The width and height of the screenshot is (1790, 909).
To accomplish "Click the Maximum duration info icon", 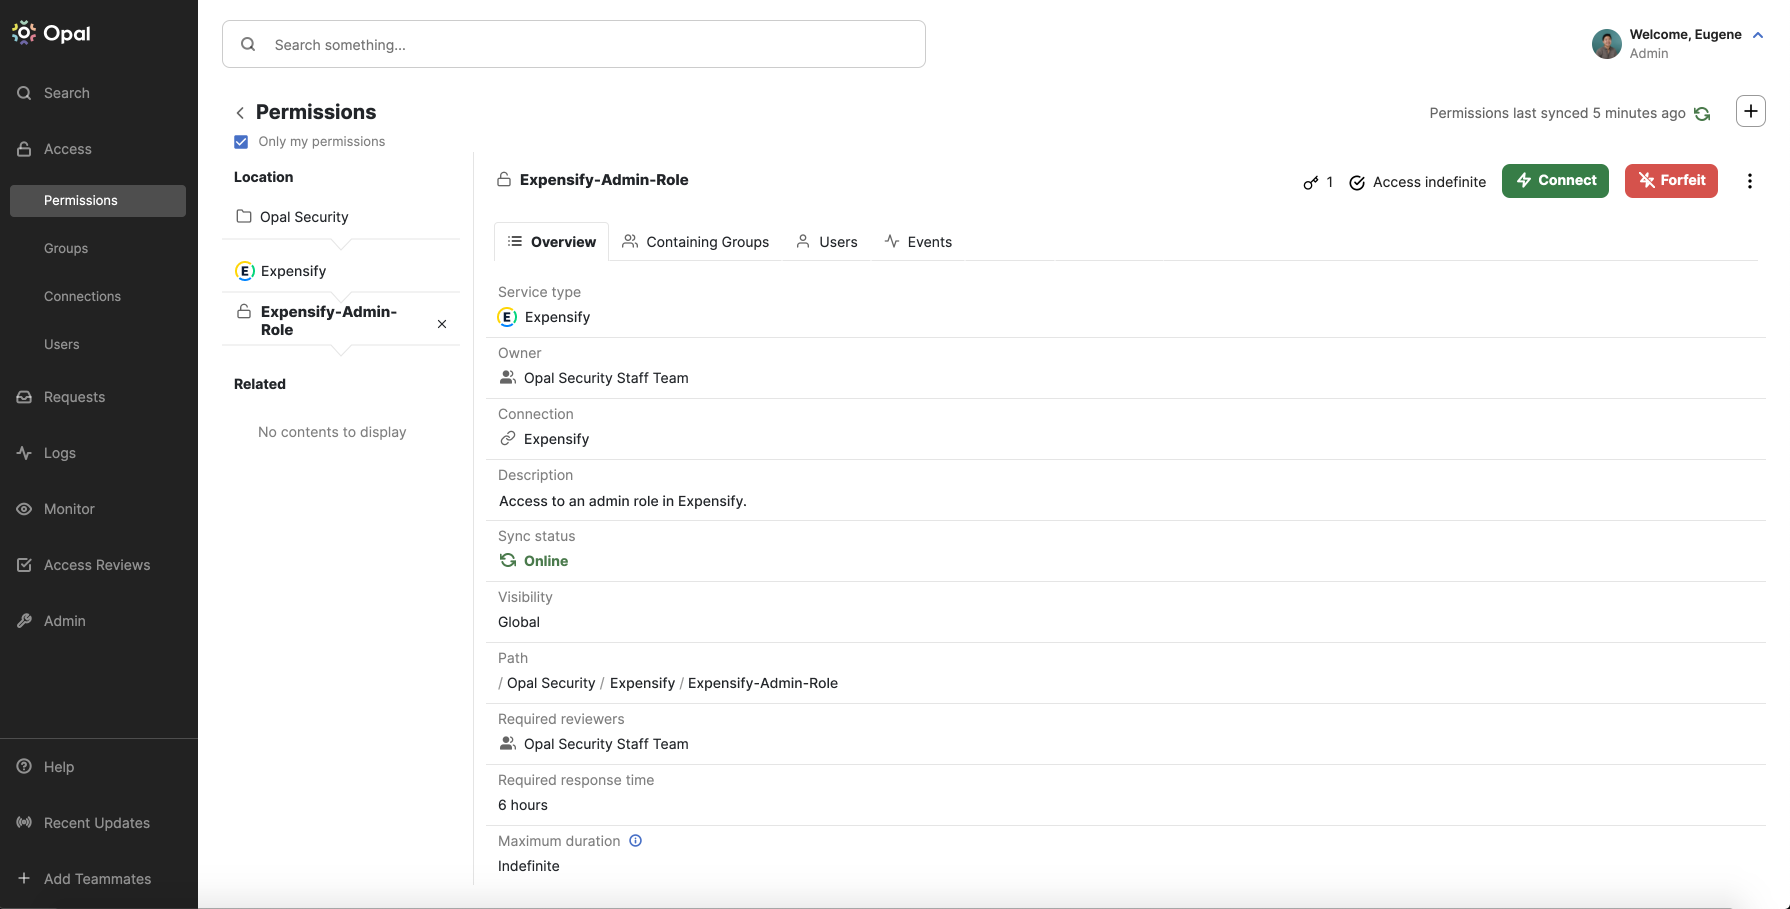I will (x=635, y=841).
